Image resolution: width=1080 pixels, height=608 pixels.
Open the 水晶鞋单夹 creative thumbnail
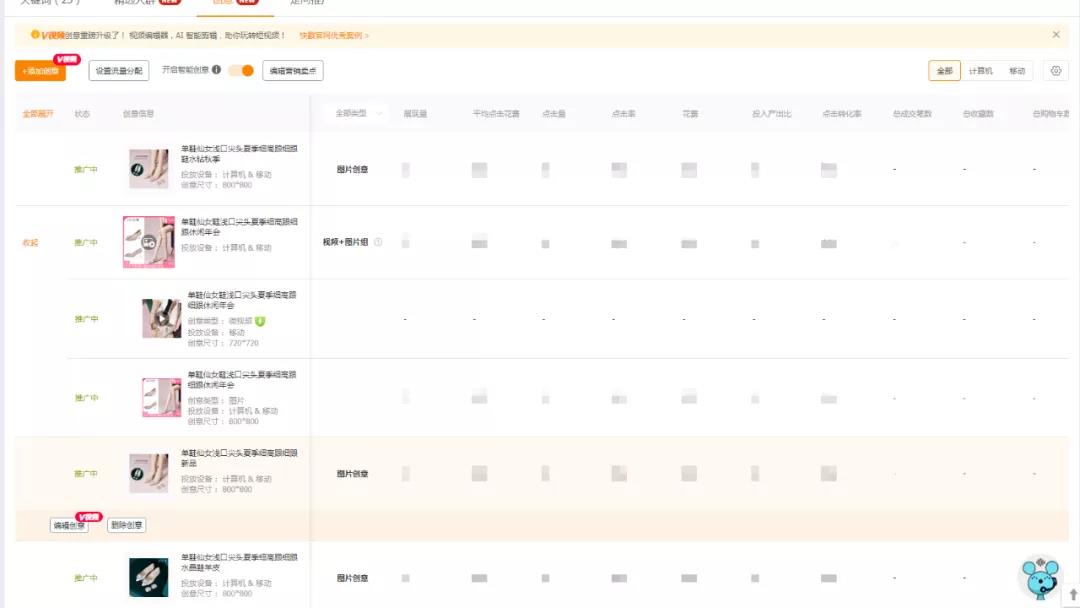coord(148,577)
